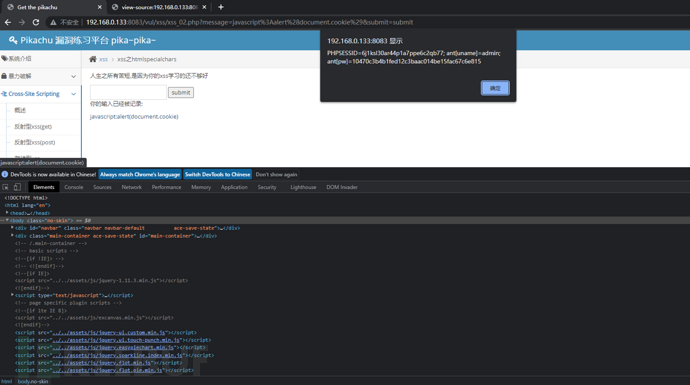
Task: Switch to the DOM Invader DevTools tab
Action: (x=342, y=187)
